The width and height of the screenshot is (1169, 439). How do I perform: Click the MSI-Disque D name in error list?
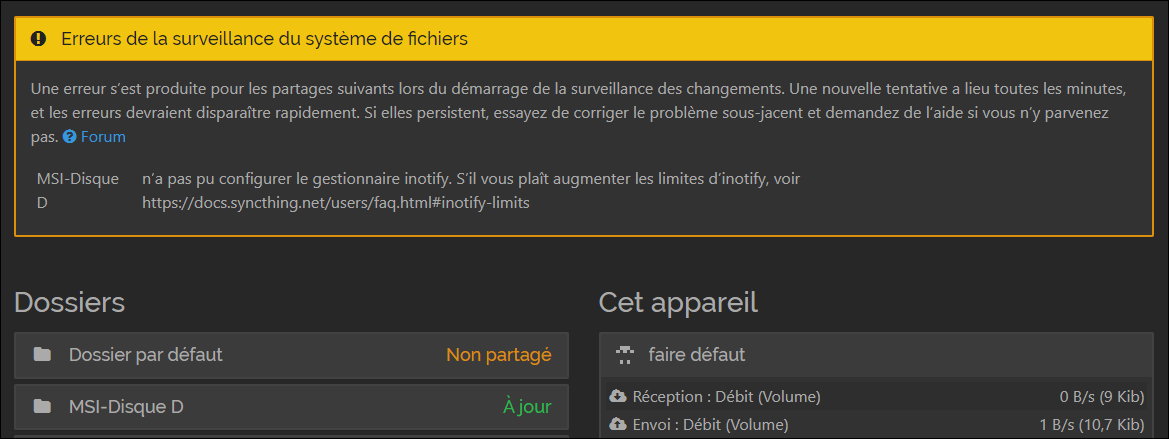(78, 191)
